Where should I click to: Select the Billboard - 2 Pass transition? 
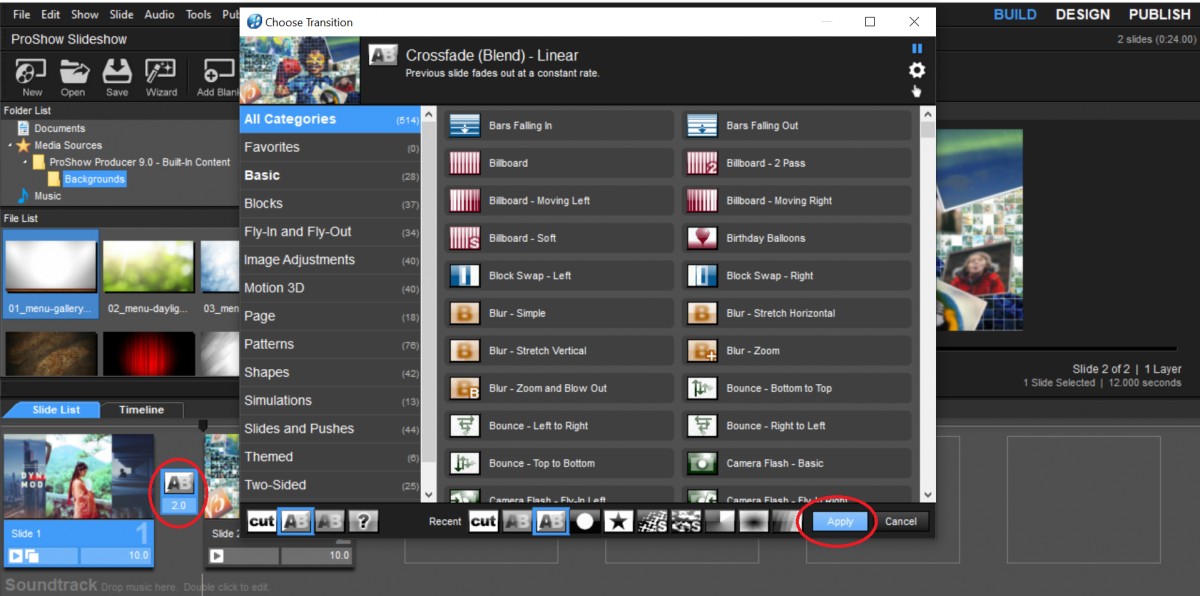coord(797,163)
